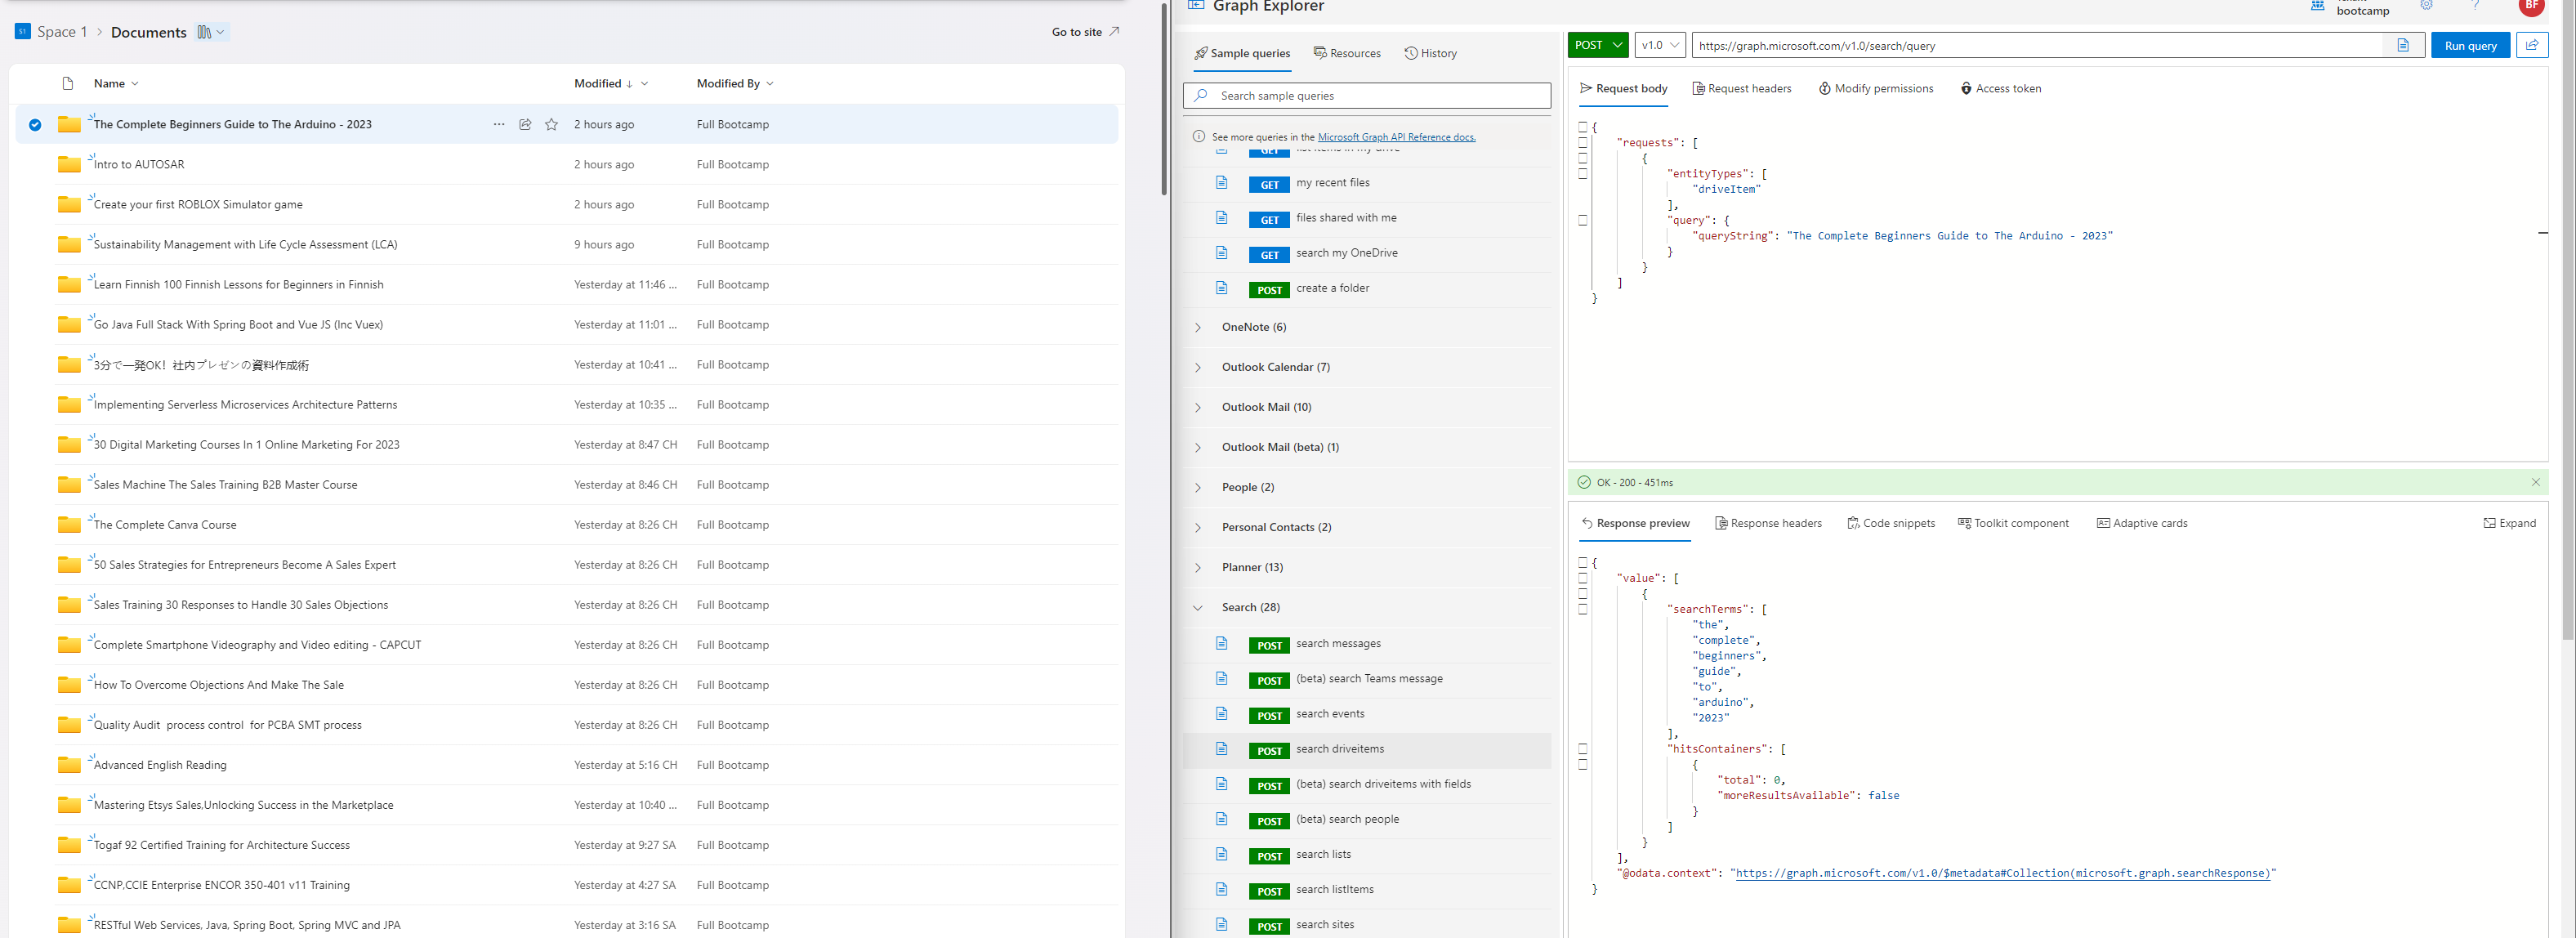The width and height of the screenshot is (2576, 938).
Task: Select the Response headers tab
Action: pos(1769,523)
